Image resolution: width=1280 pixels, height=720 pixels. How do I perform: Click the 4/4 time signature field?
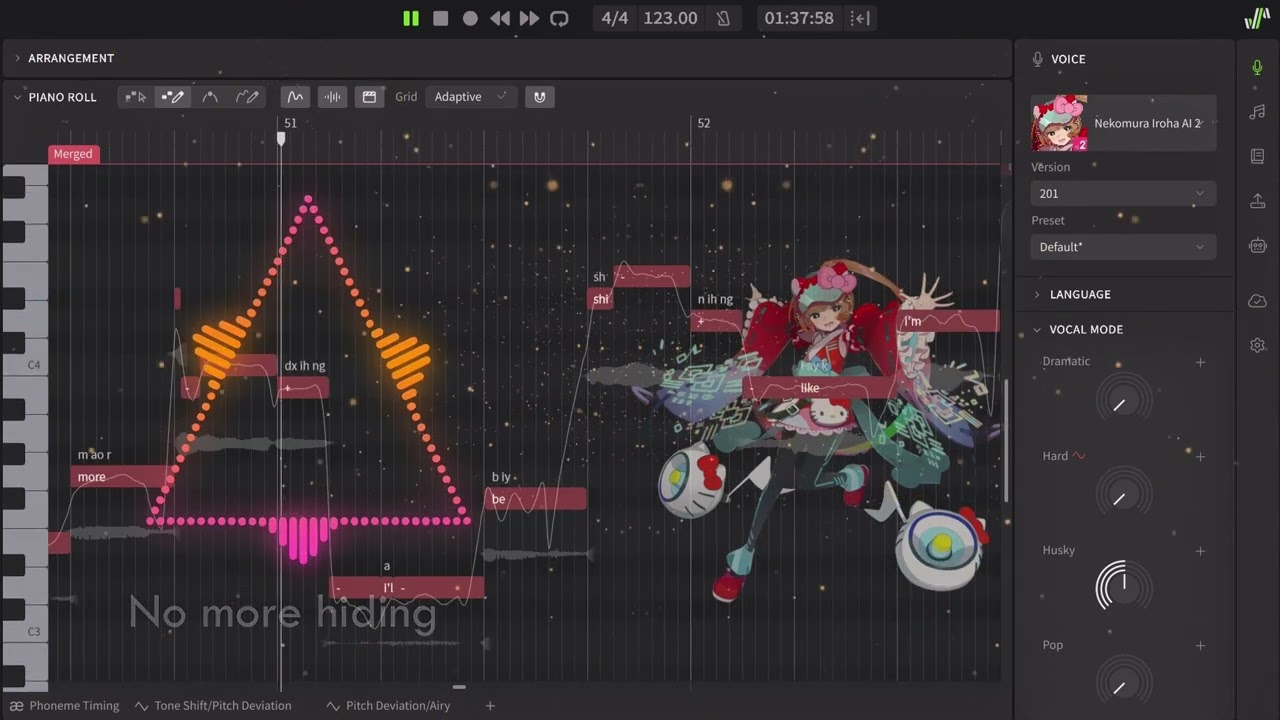coord(615,18)
